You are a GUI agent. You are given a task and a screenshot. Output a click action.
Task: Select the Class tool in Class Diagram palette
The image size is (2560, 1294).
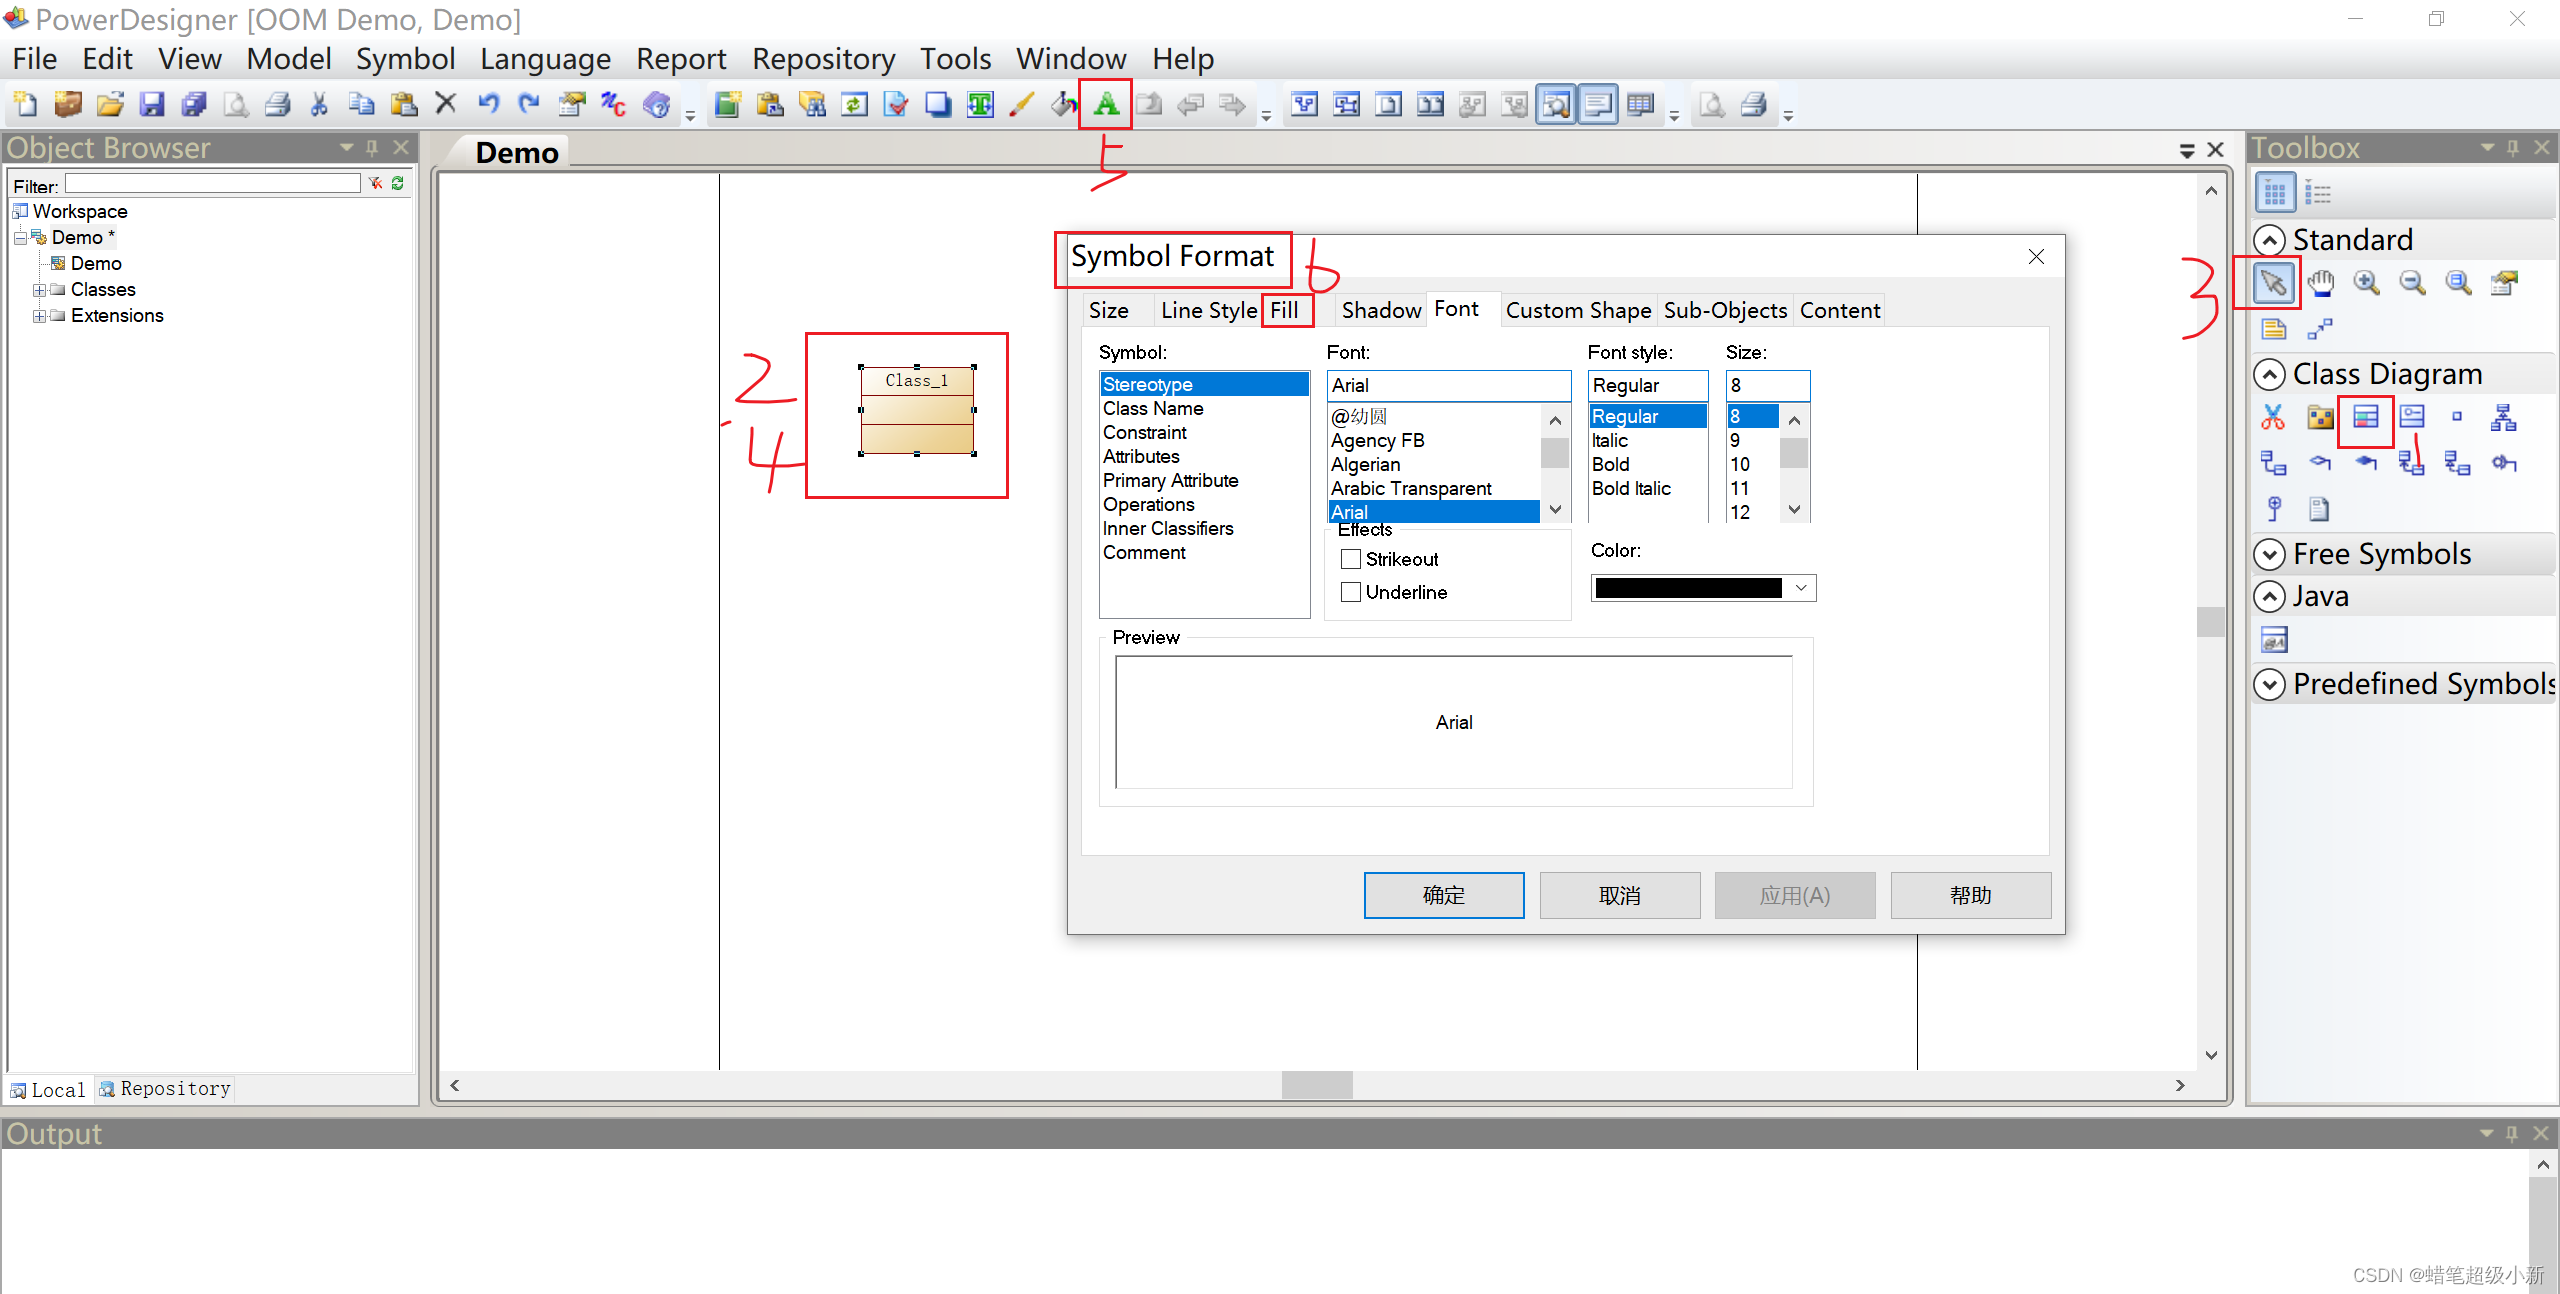(2366, 420)
